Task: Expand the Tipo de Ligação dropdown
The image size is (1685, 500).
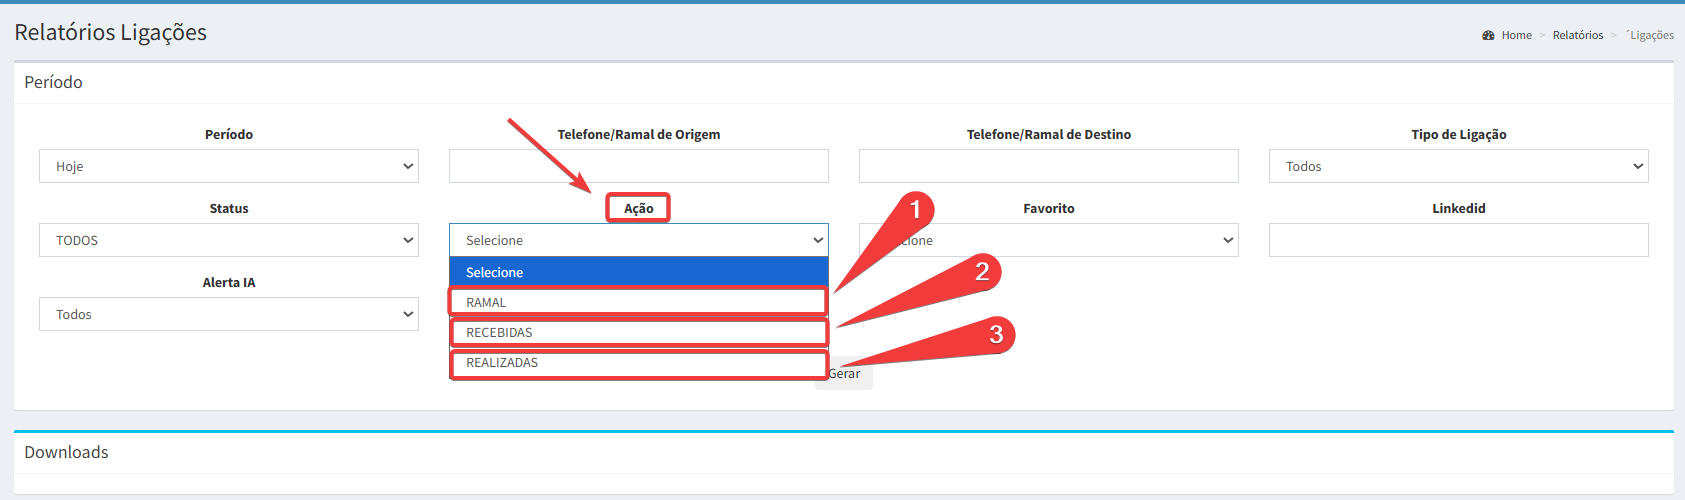Action: (x=1458, y=166)
